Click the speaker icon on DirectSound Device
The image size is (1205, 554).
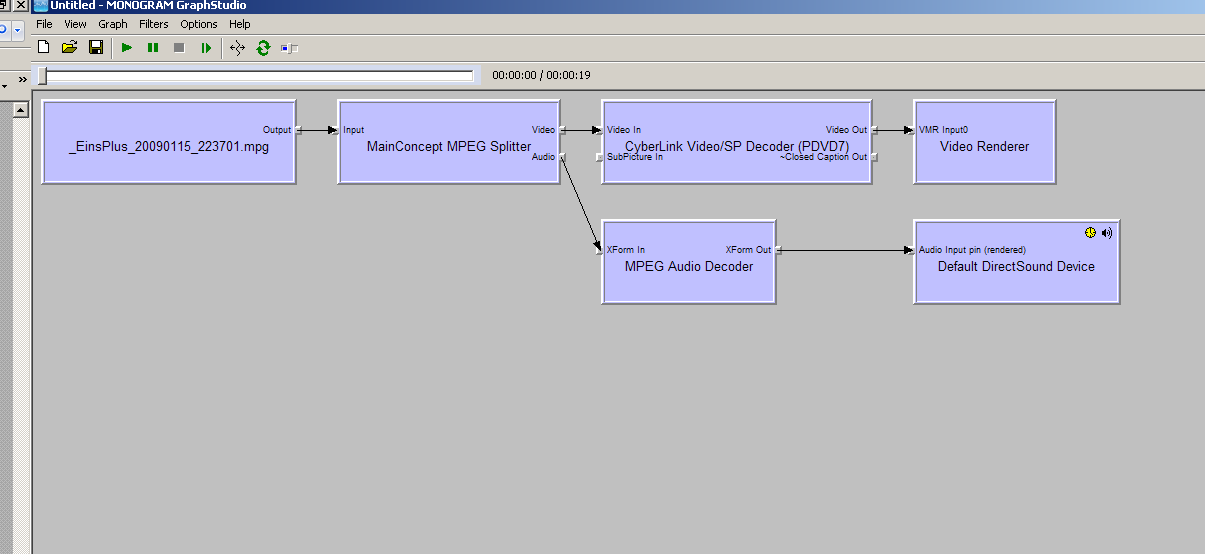1107,233
